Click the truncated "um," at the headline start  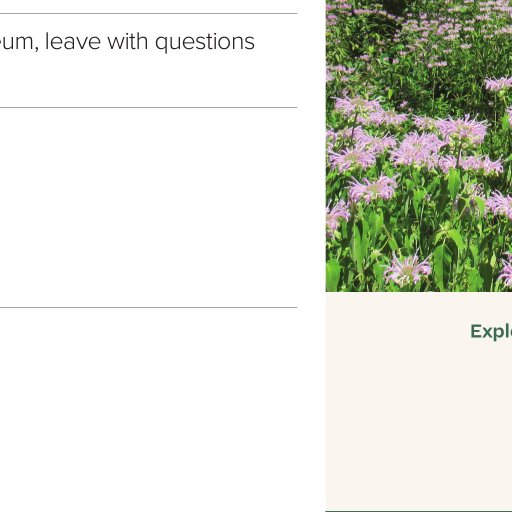[19, 44]
